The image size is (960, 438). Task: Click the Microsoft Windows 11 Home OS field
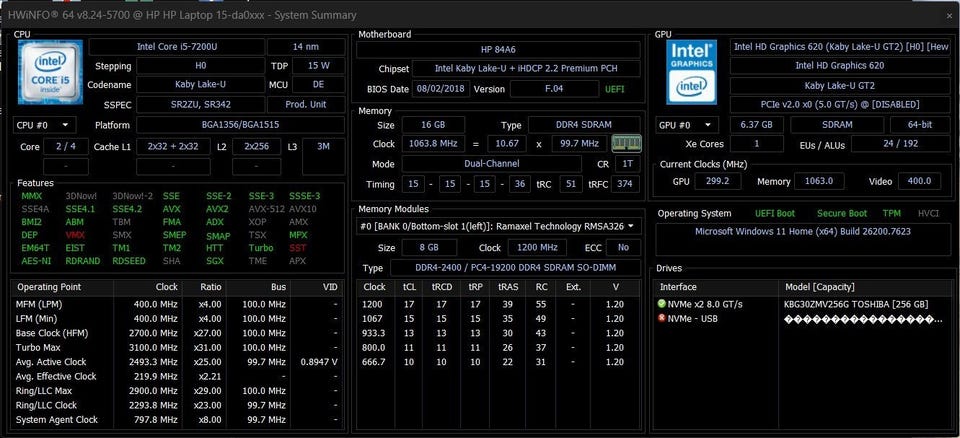(803, 231)
